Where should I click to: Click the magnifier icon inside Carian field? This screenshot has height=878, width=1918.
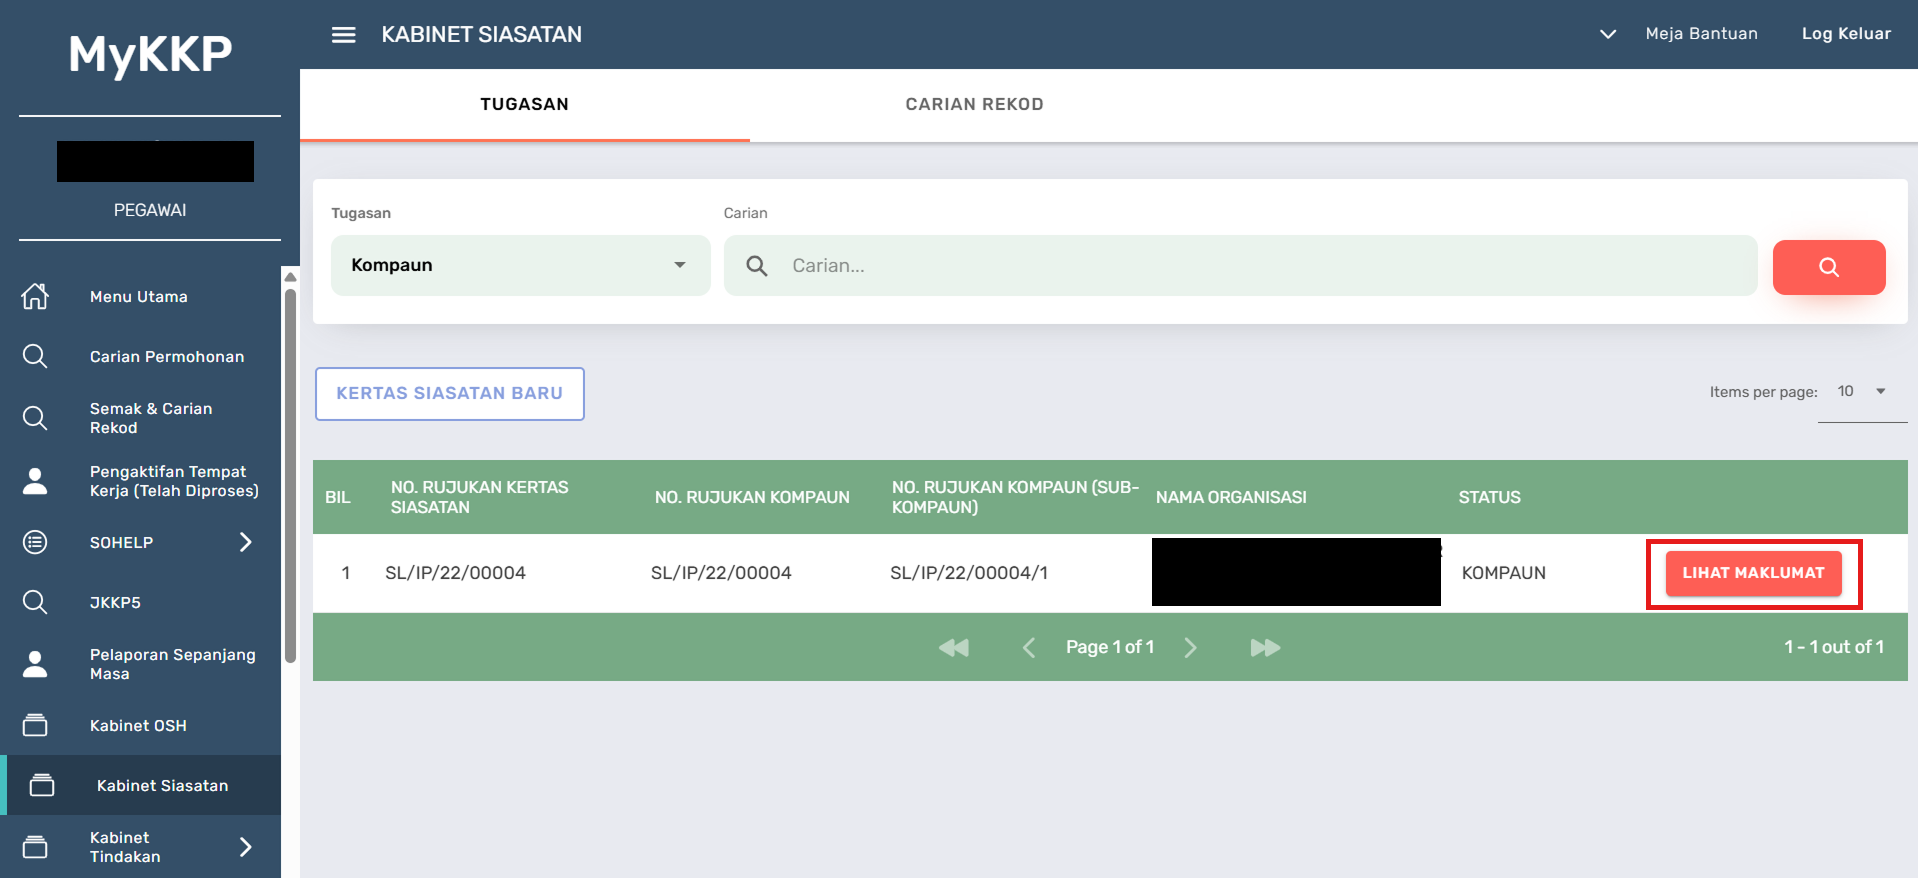pos(757,266)
